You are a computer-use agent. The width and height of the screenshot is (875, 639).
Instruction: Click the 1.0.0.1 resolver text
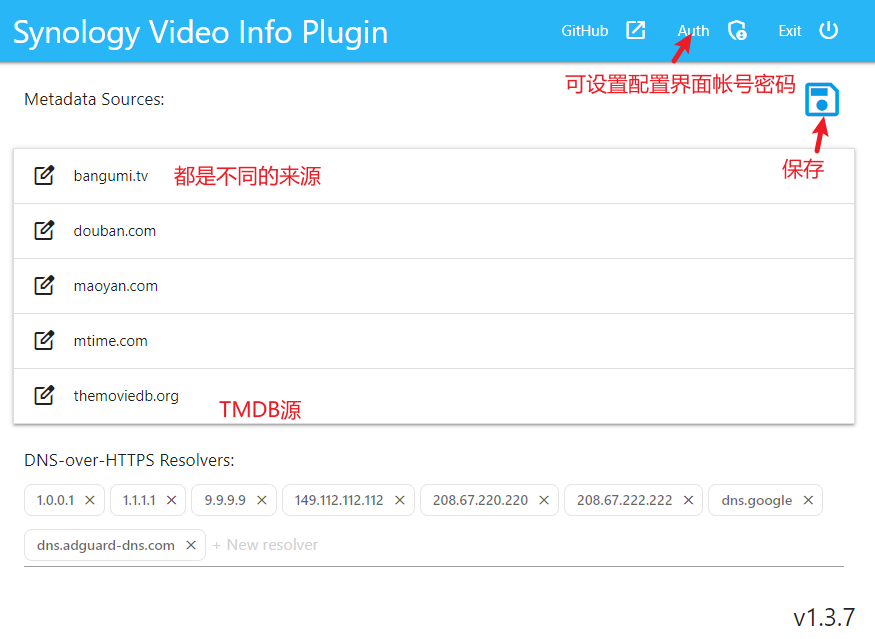pos(55,500)
